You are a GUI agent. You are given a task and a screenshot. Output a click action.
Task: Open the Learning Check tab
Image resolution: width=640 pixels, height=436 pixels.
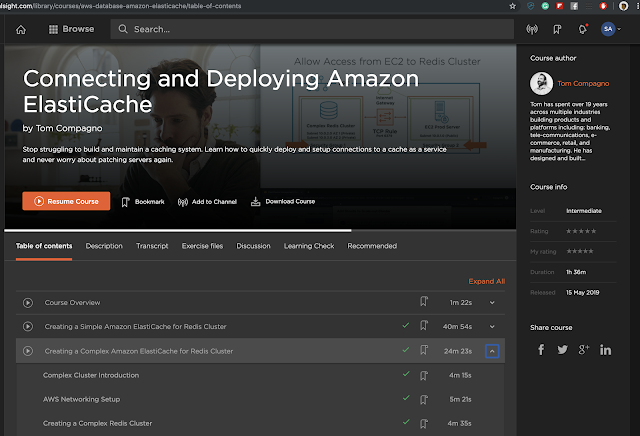pyautogui.click(x=309, y=246)
